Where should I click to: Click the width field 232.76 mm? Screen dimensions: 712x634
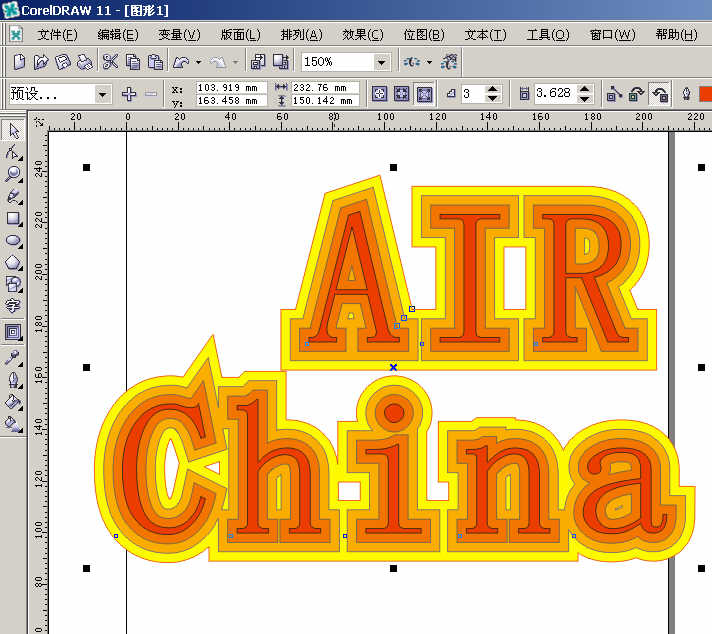pyautogui.click(x=325, y=87)
